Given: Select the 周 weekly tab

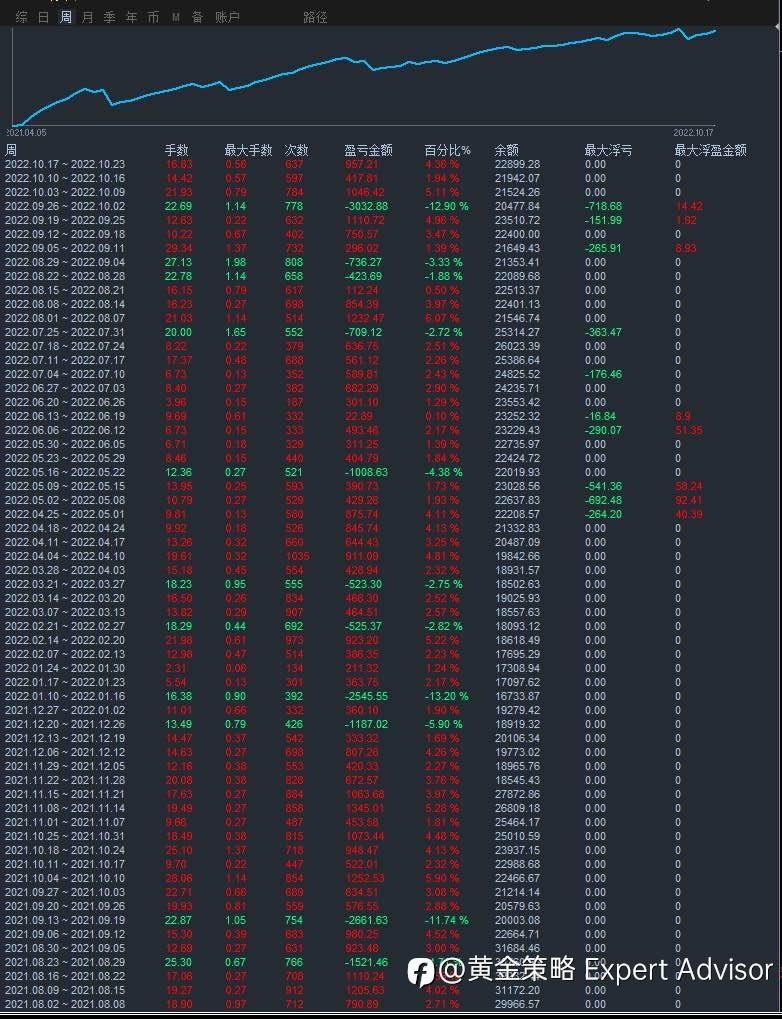Looking at the screenshot, I should pyautogui.click(x=66, y=18).
